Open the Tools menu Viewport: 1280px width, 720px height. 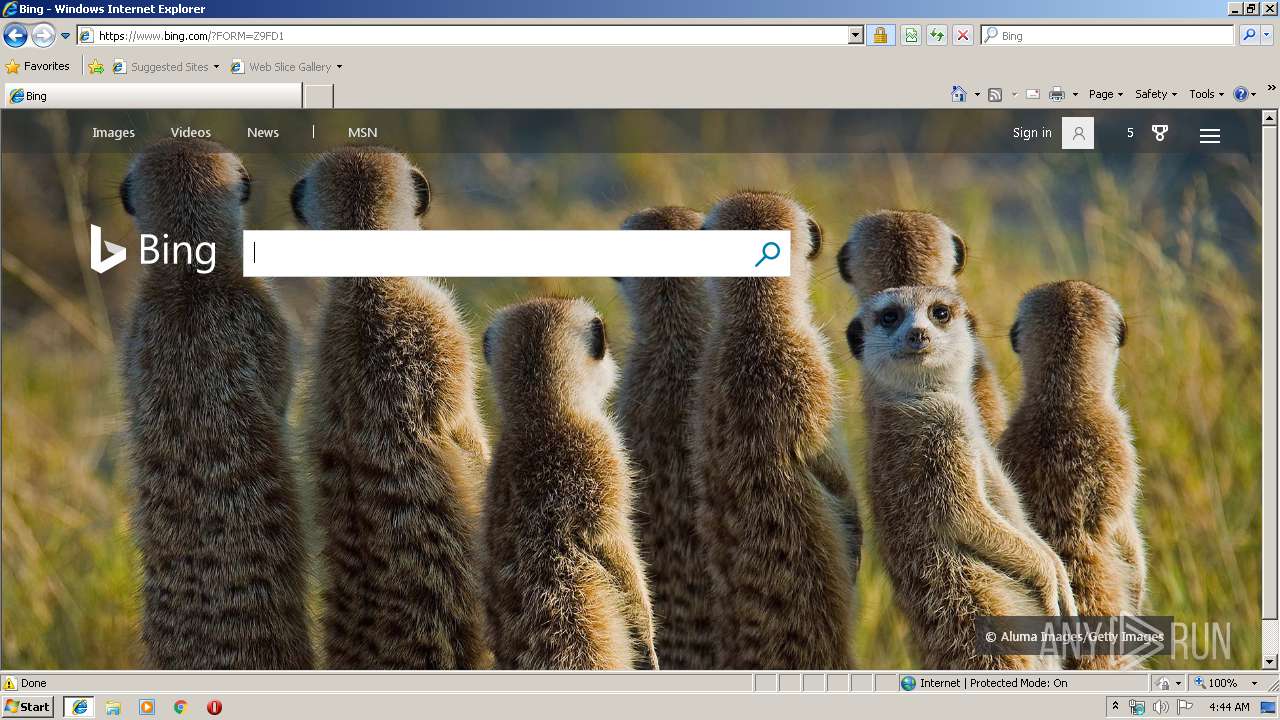[1206, 94]
